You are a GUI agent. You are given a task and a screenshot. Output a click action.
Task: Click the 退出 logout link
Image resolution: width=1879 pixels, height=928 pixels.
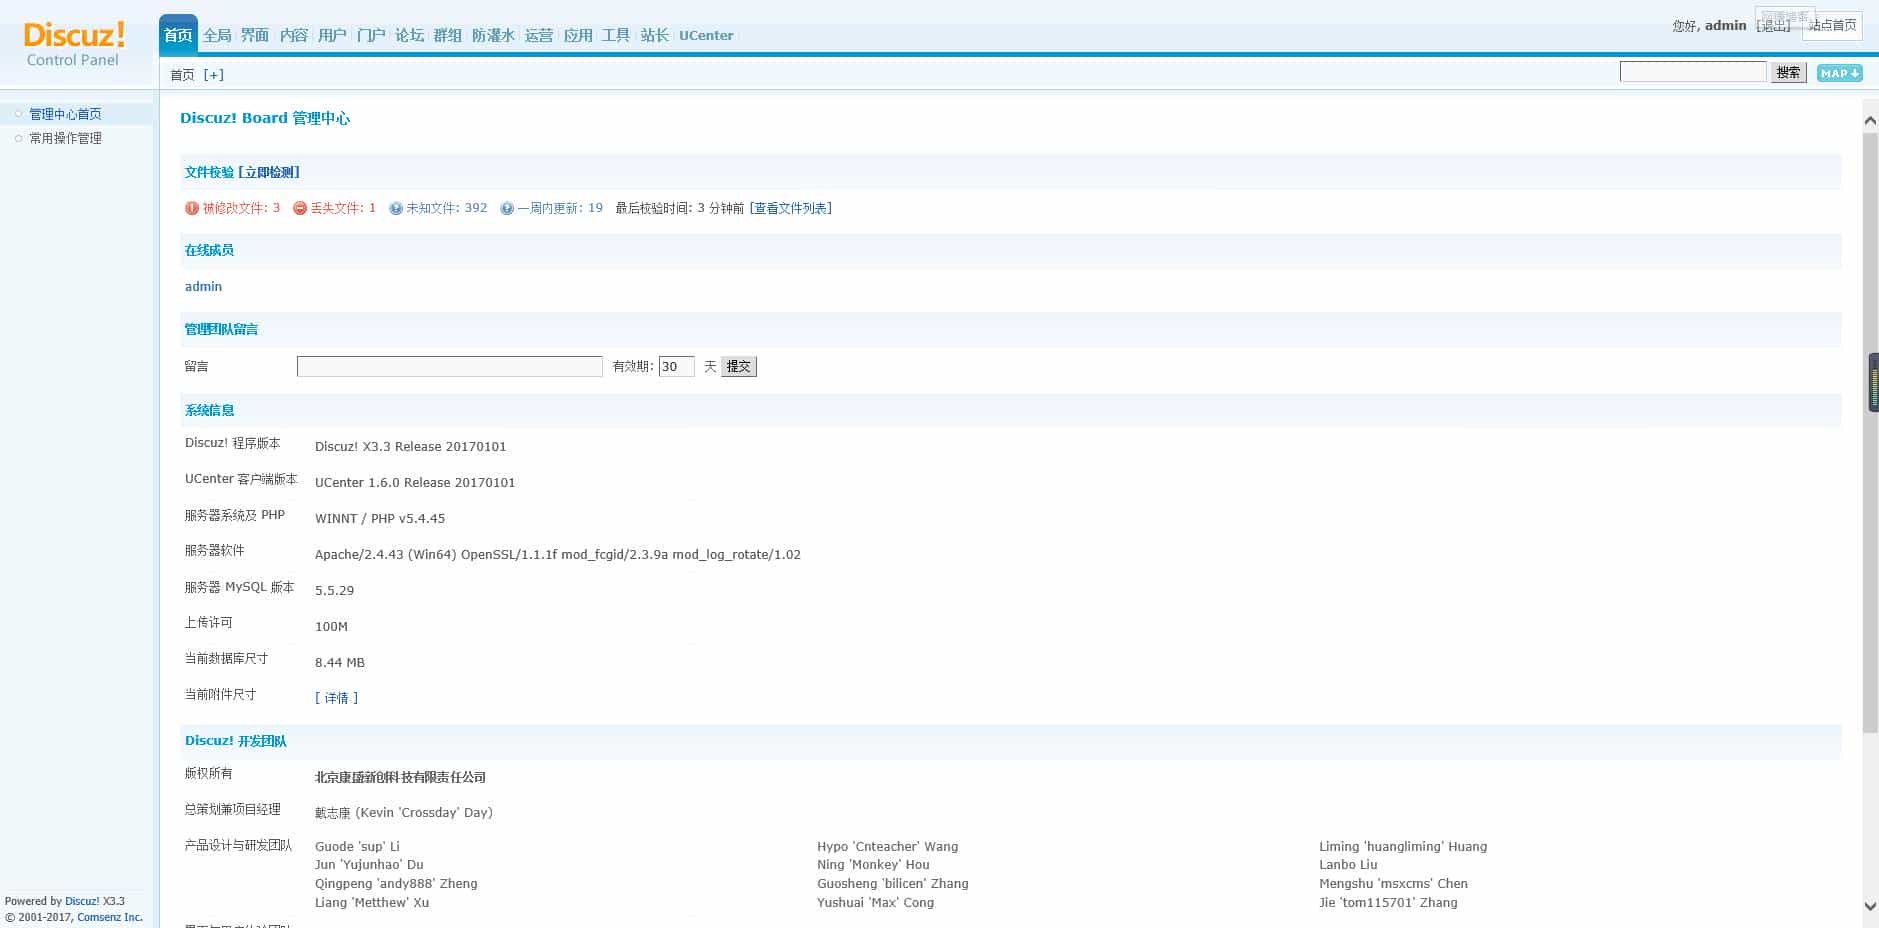[1776, 26]
